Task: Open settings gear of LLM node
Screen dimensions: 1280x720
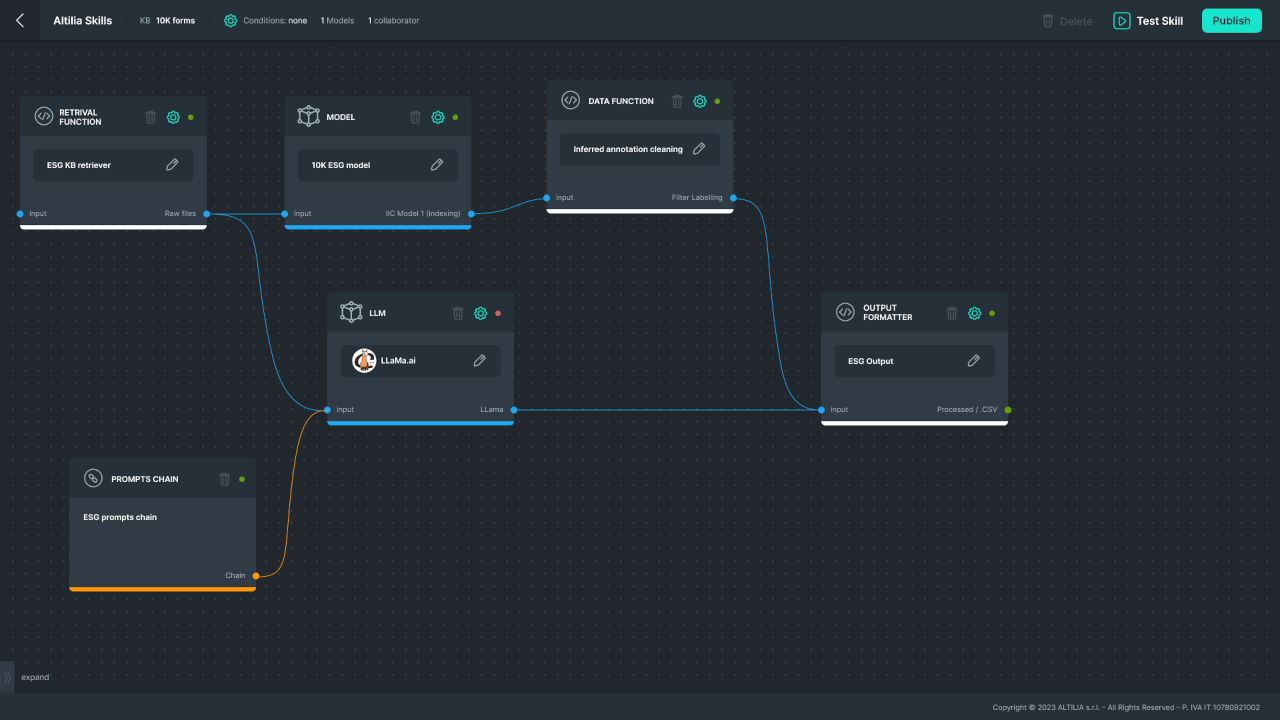Action: click(x=481, y=313)
